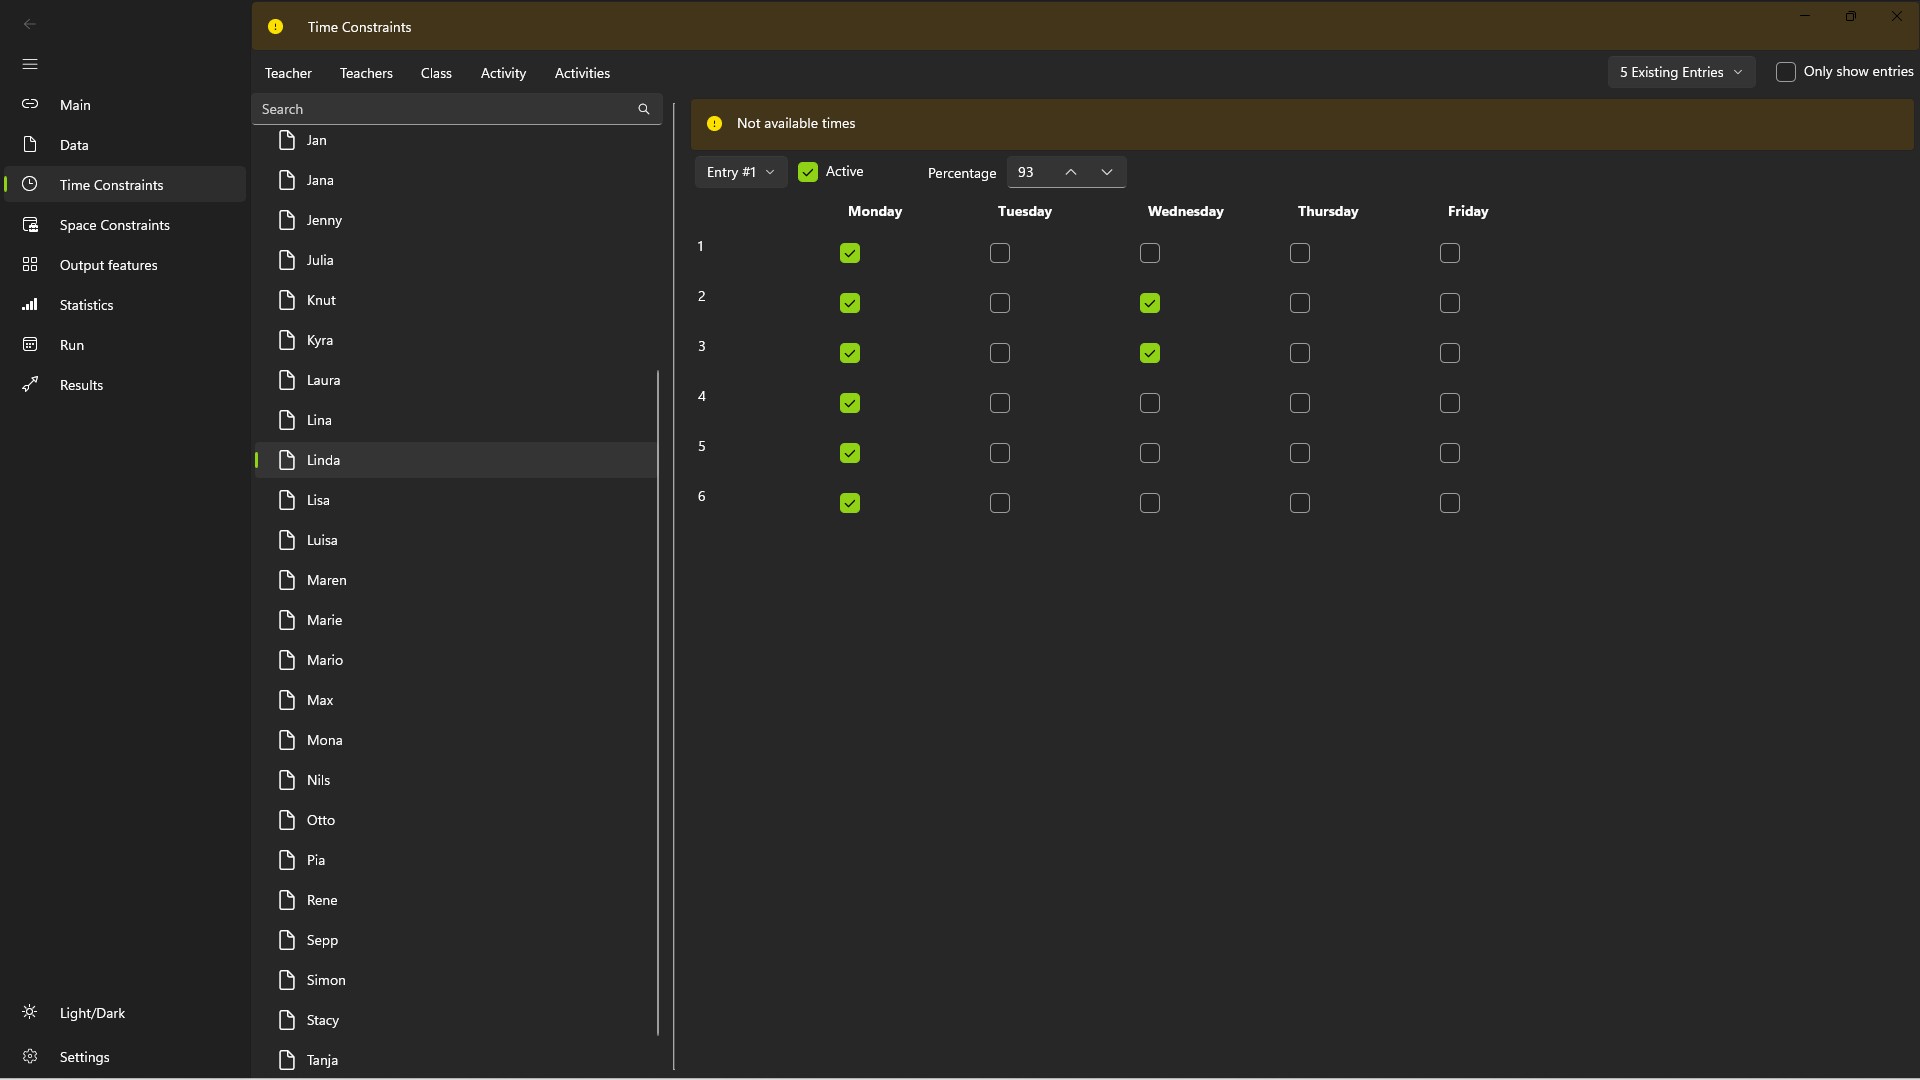Open the 5 Existing Entries dropdown
Image resolution: width=1920 pixels, height=1080 pixels.
pyautogui.click(x=1681, y=72)
